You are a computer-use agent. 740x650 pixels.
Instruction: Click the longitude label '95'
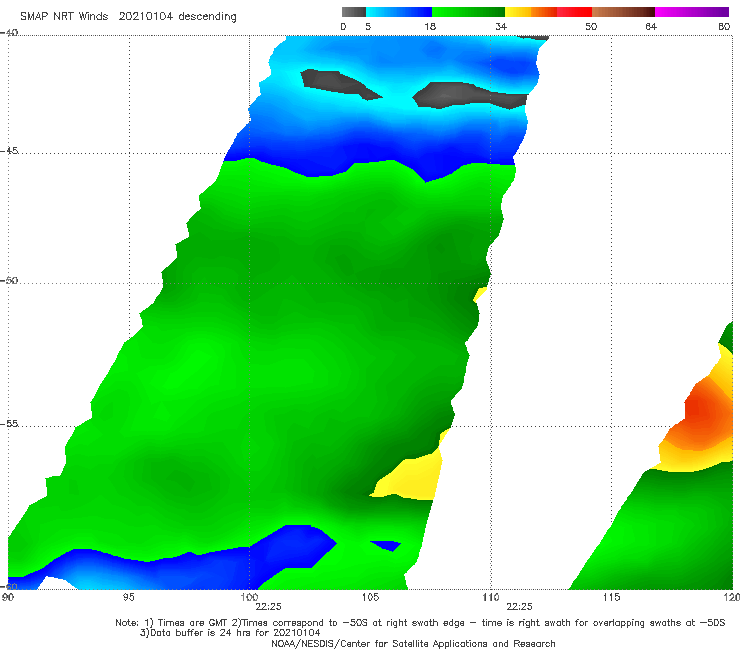tap(128, 598)
